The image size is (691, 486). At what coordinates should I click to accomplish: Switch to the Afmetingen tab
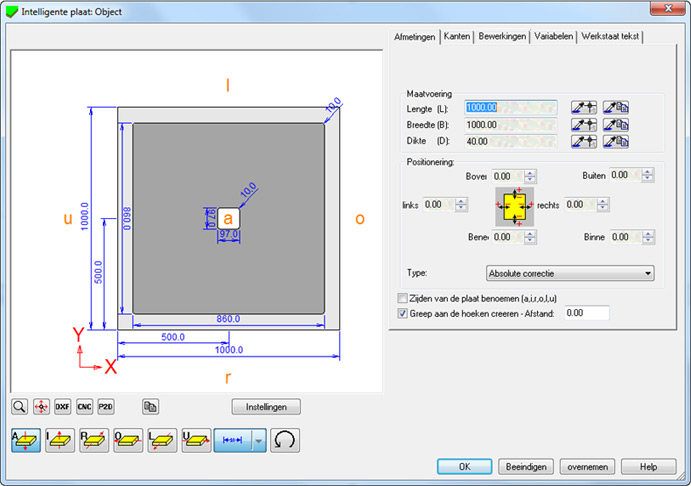click(x=414, y=37)
